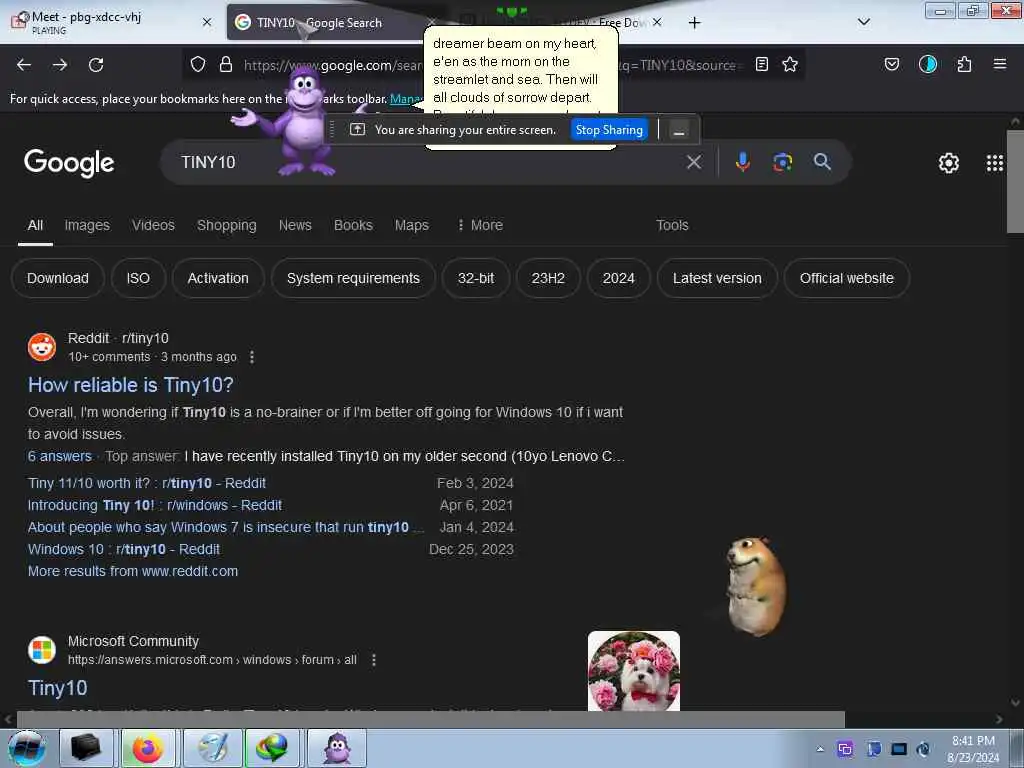The image size is (1024, 768).
Task: Click the Google logo
Action: [69, 163]
